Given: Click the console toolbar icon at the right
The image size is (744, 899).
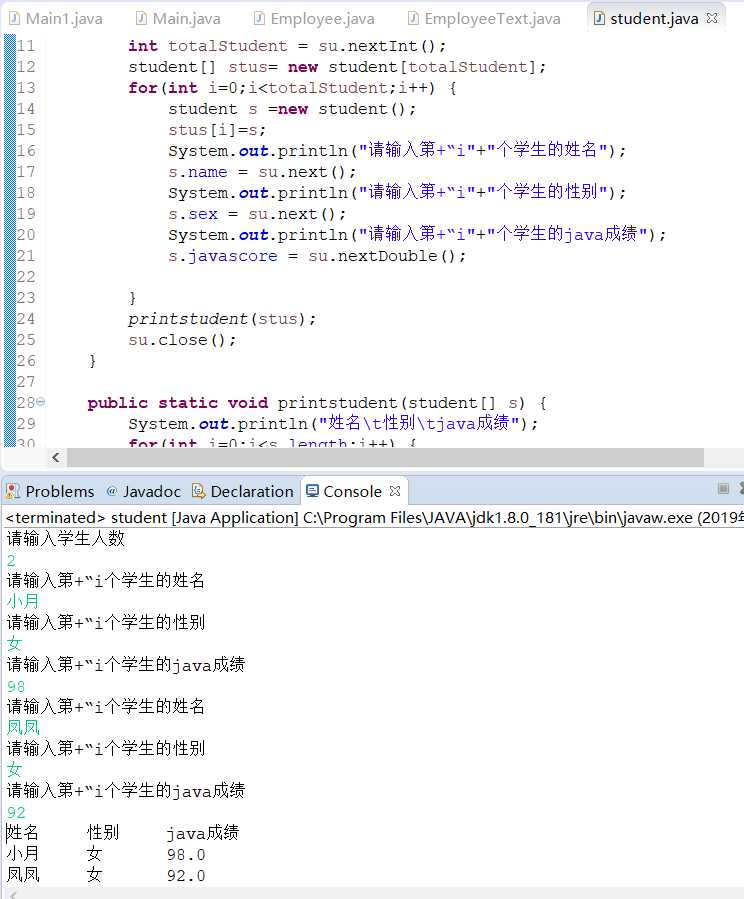Looking at the screenshot, I should (x=723, y=488).
